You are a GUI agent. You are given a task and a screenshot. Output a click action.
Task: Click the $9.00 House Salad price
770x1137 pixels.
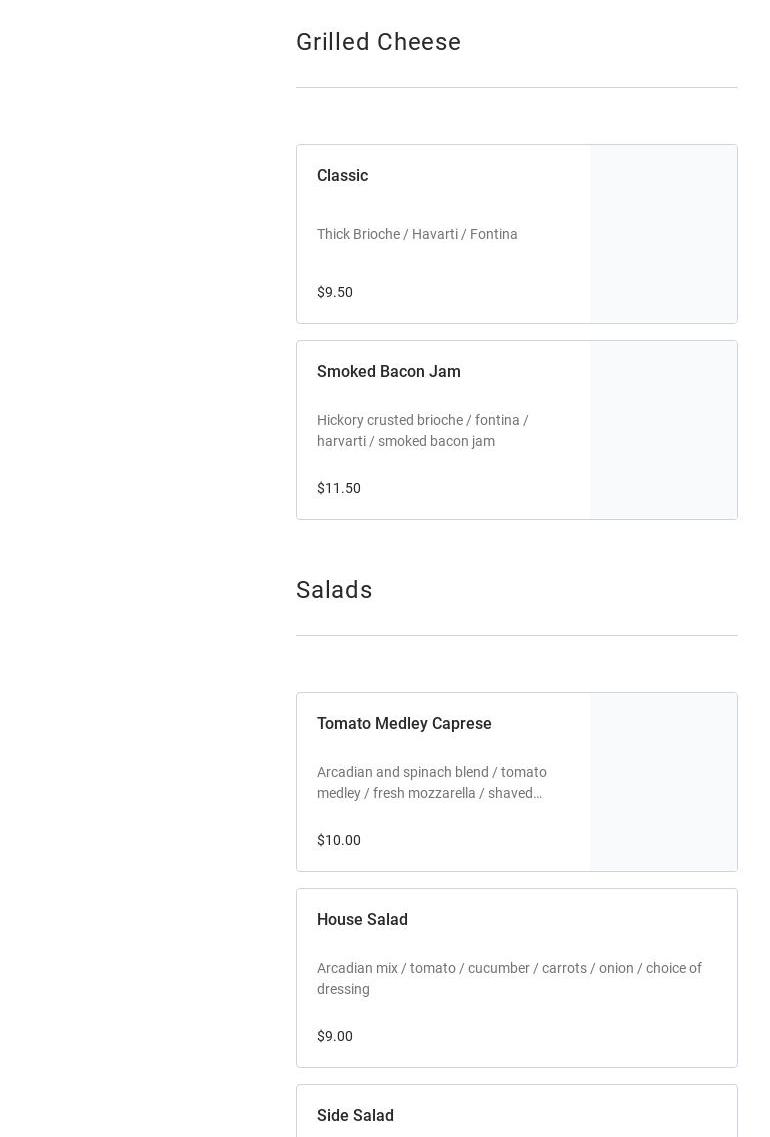(335, 1036)
